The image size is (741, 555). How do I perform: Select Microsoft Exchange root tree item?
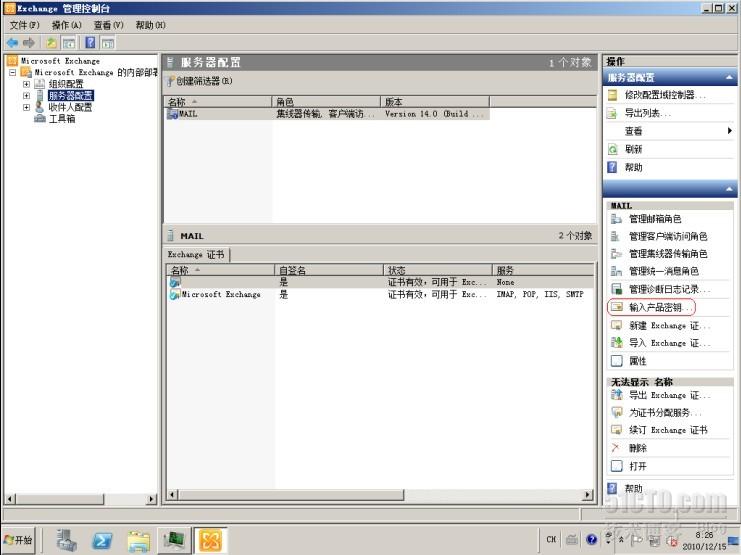coord(60,61)
